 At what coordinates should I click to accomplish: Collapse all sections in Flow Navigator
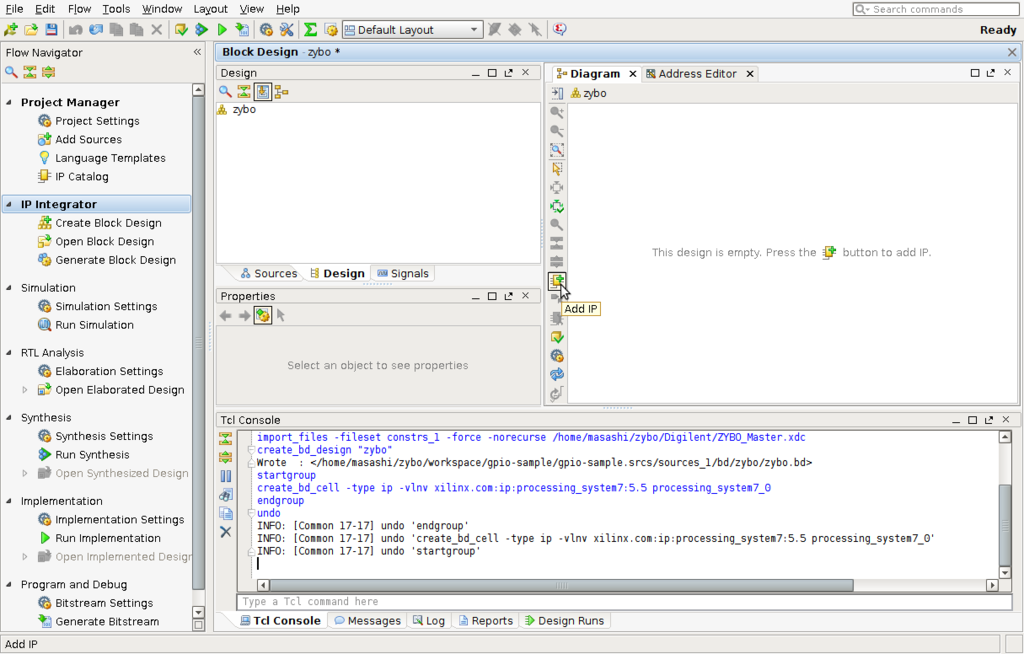(30, 72)
